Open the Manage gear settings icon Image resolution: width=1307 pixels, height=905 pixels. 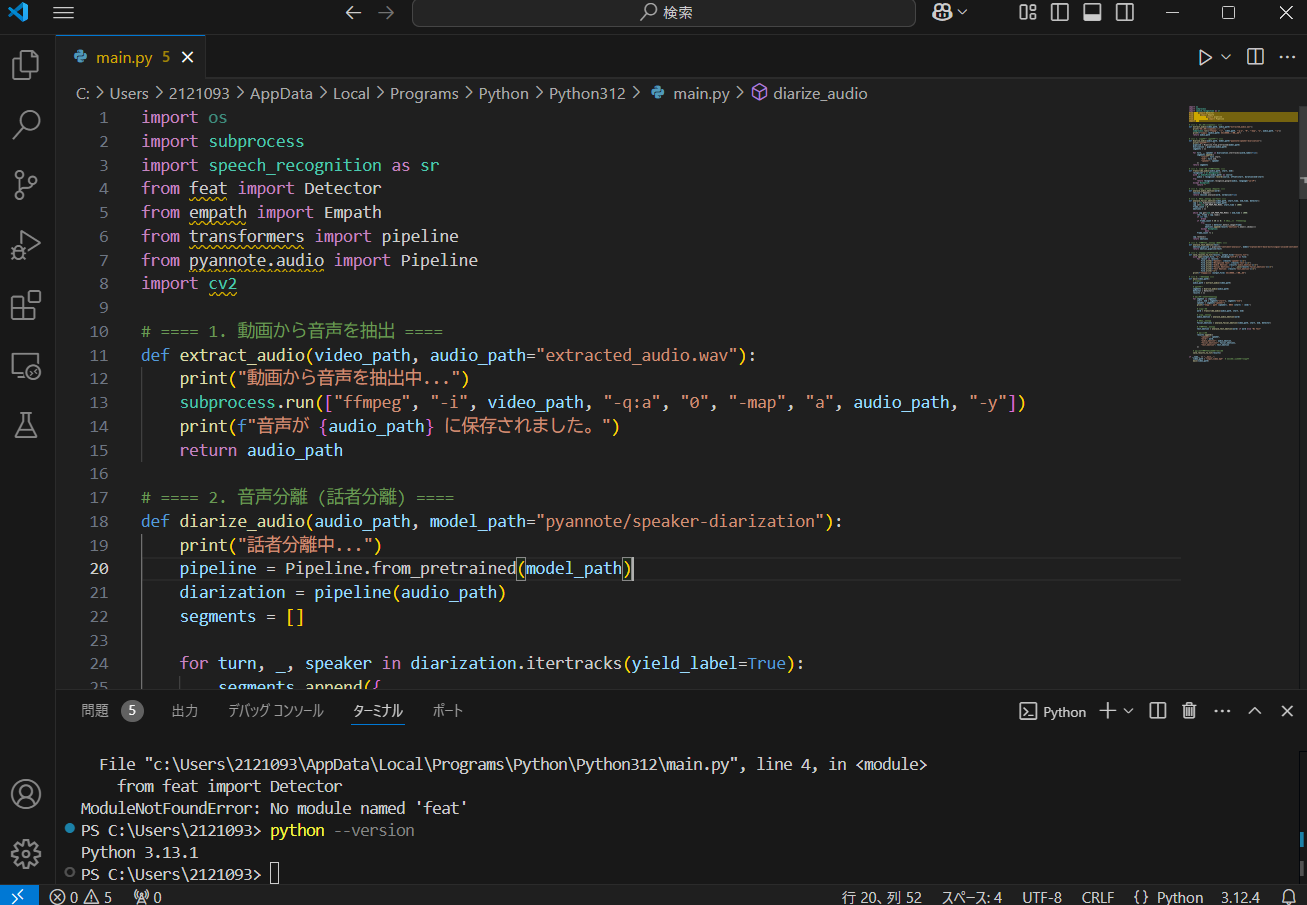[x=25, y=853]
